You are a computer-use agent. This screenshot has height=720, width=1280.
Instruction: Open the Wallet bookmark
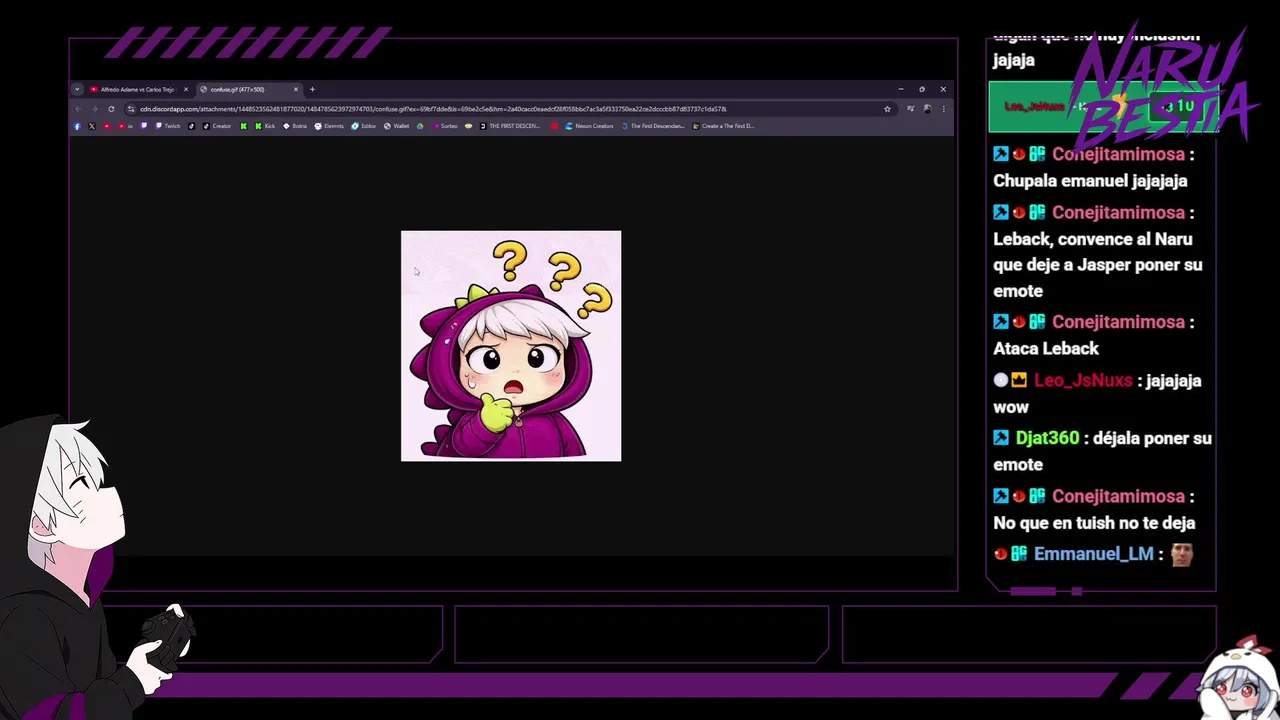pyautogui.click(x=397, y=126)
